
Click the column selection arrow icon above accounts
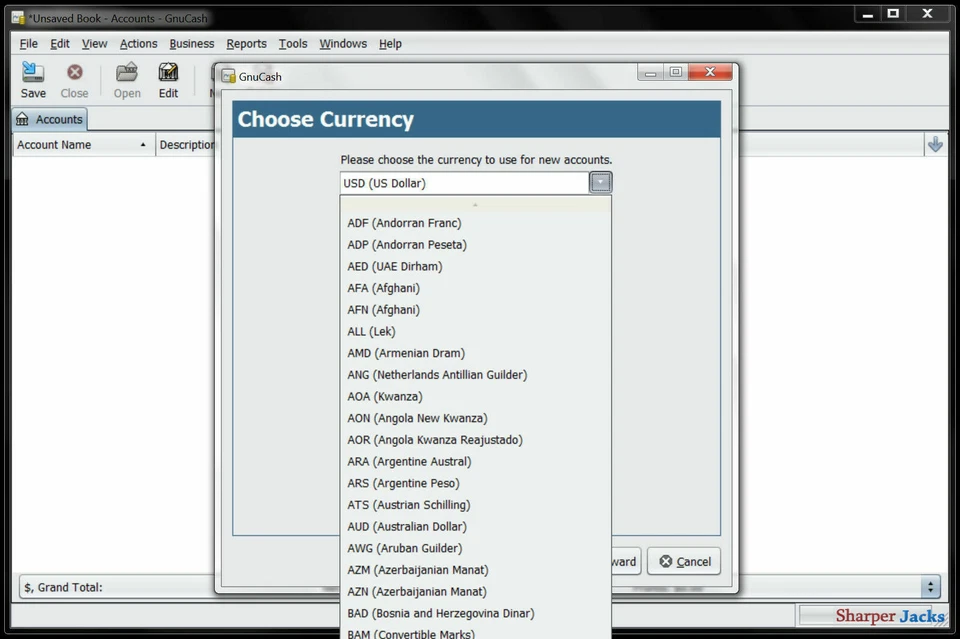pos(935,144)
